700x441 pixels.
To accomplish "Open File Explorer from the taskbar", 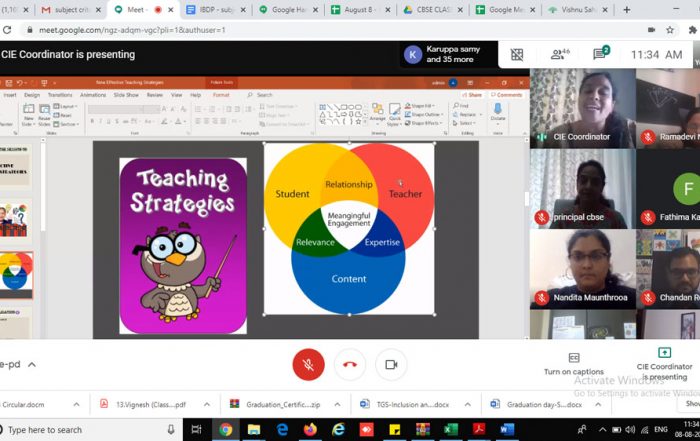I will (x=254, y=429).
